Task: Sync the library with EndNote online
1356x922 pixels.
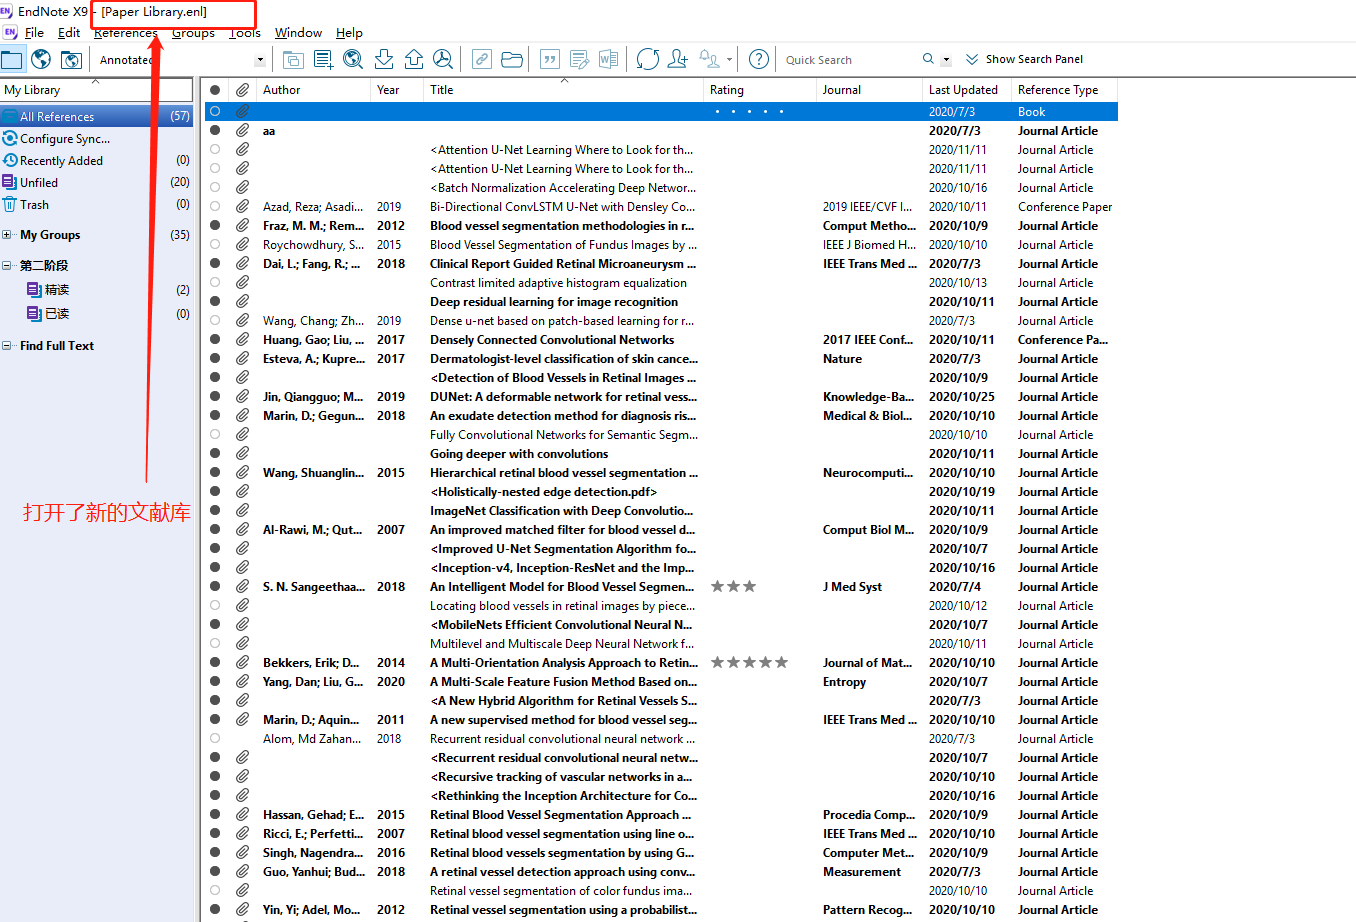Action: point(648,59)
